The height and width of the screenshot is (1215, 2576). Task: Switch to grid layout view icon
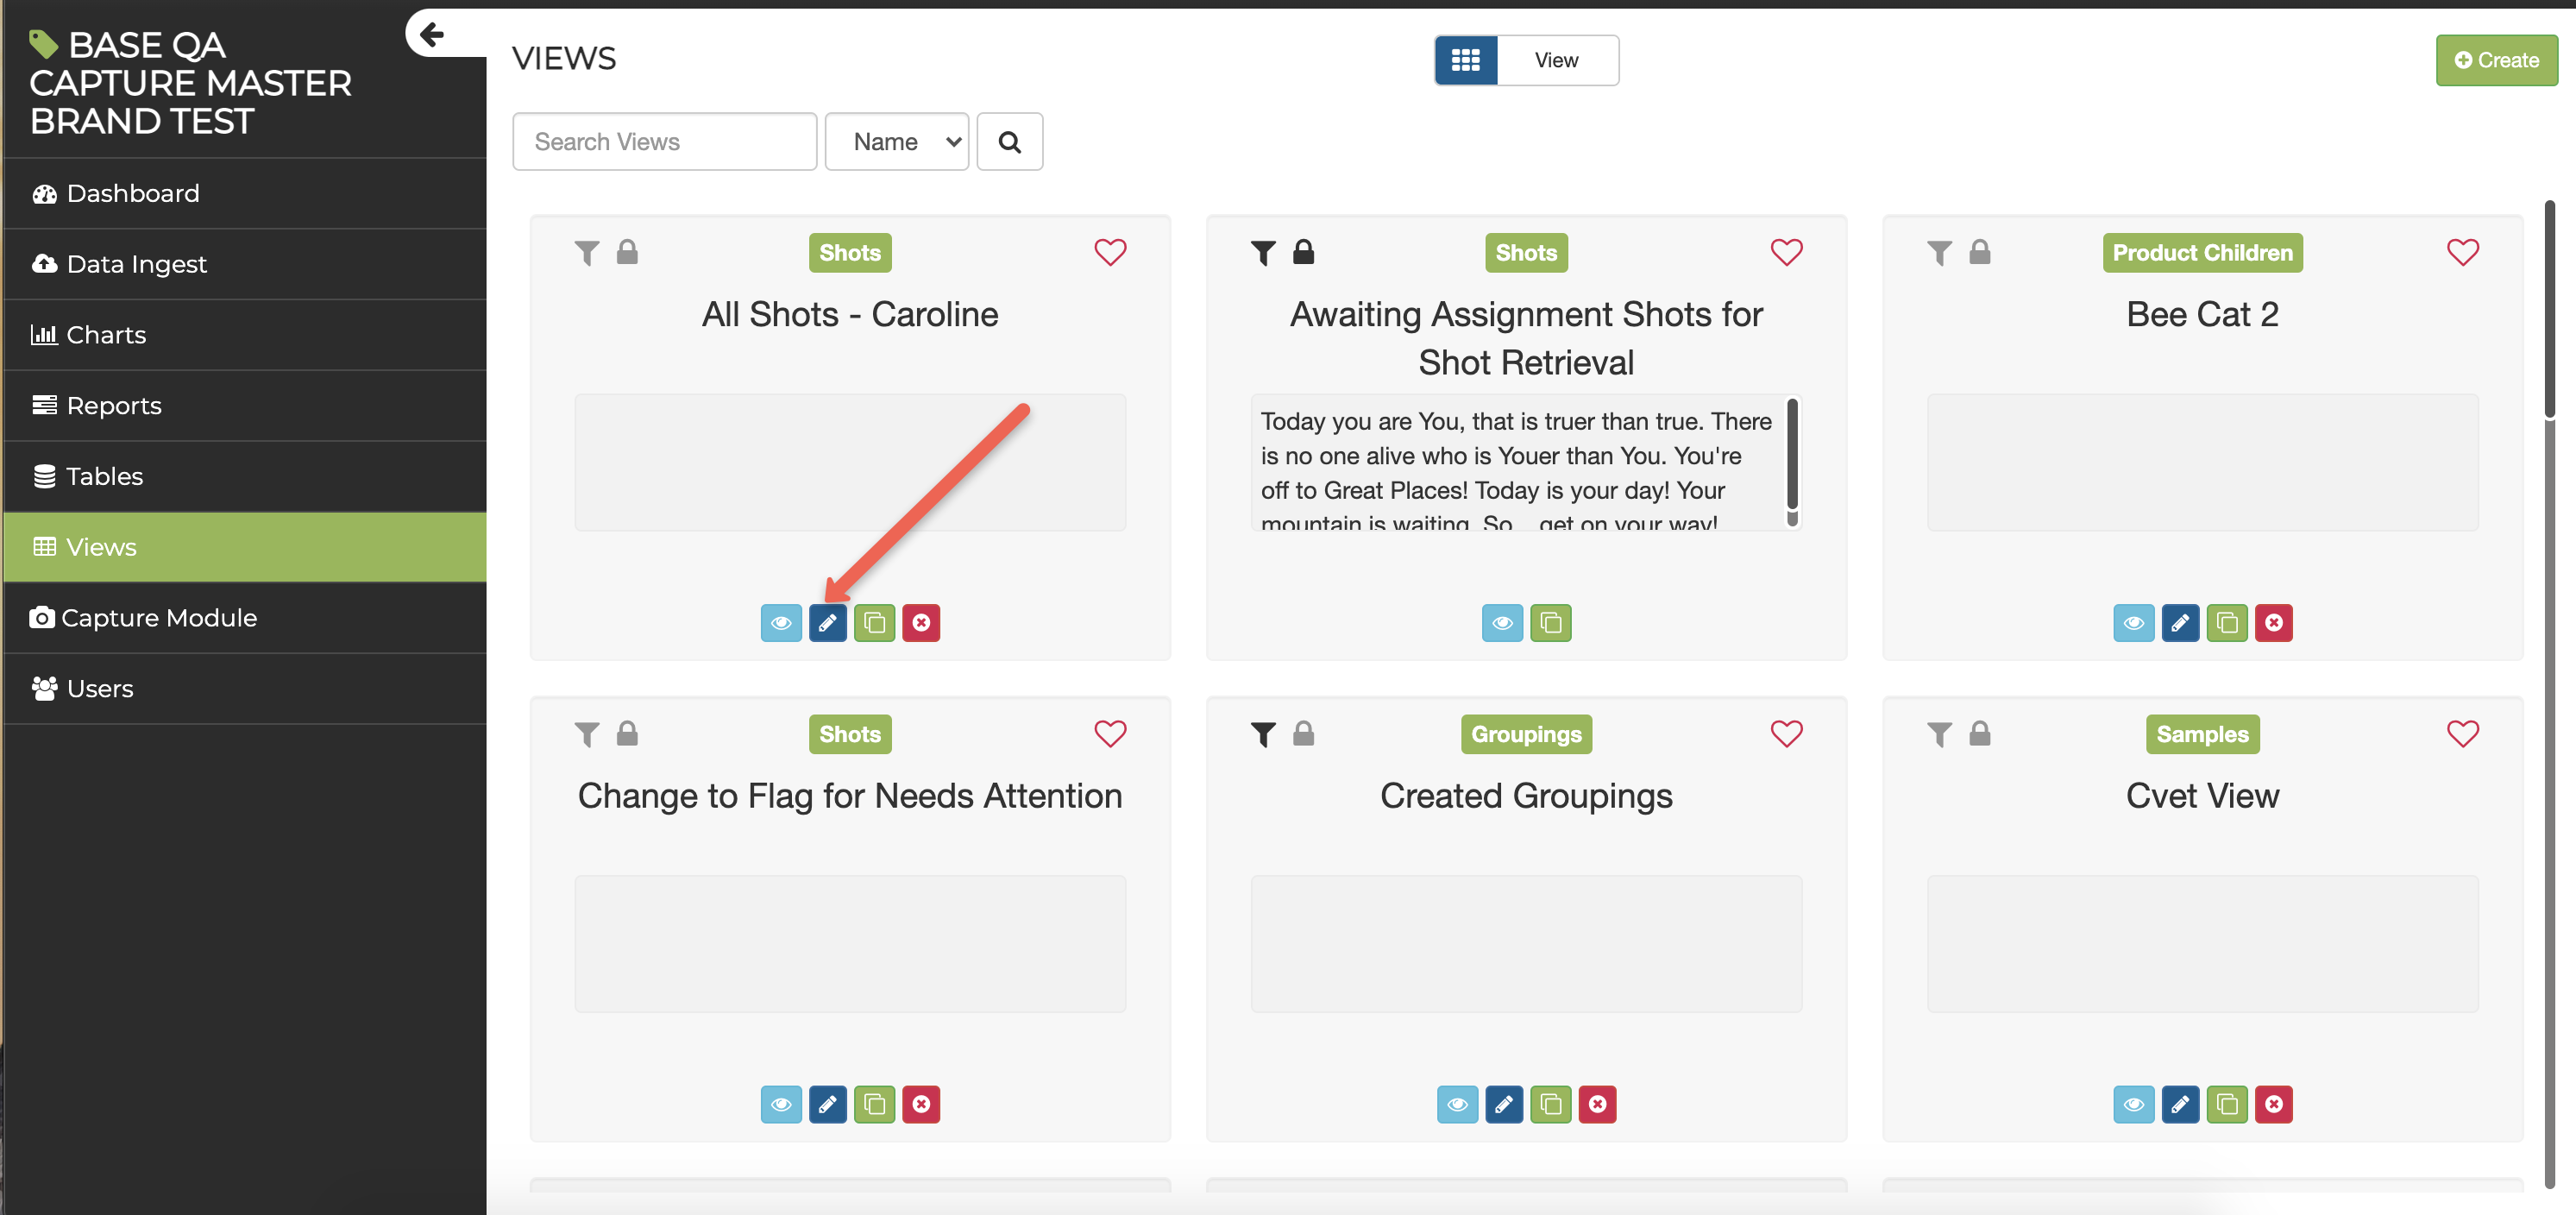[1465, 60]
